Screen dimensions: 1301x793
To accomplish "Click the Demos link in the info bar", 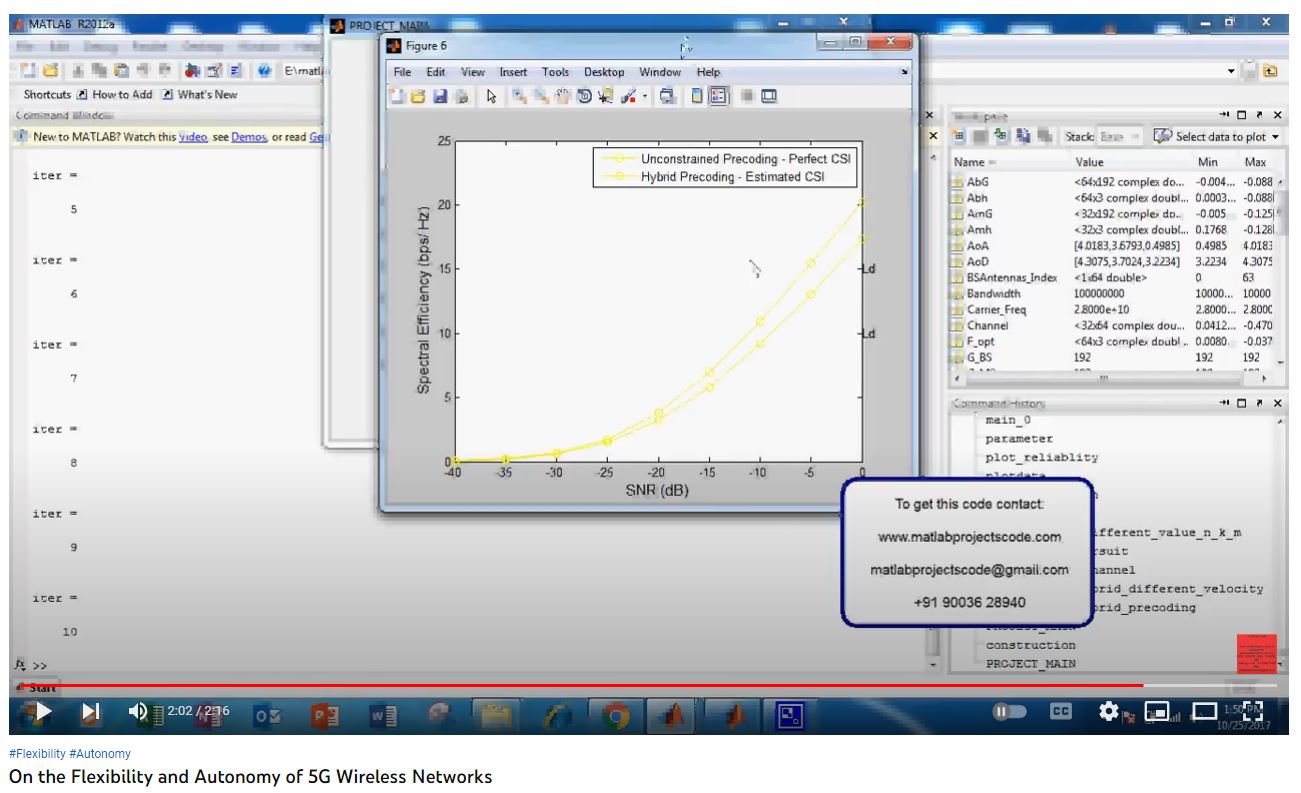I will [248, 137].
